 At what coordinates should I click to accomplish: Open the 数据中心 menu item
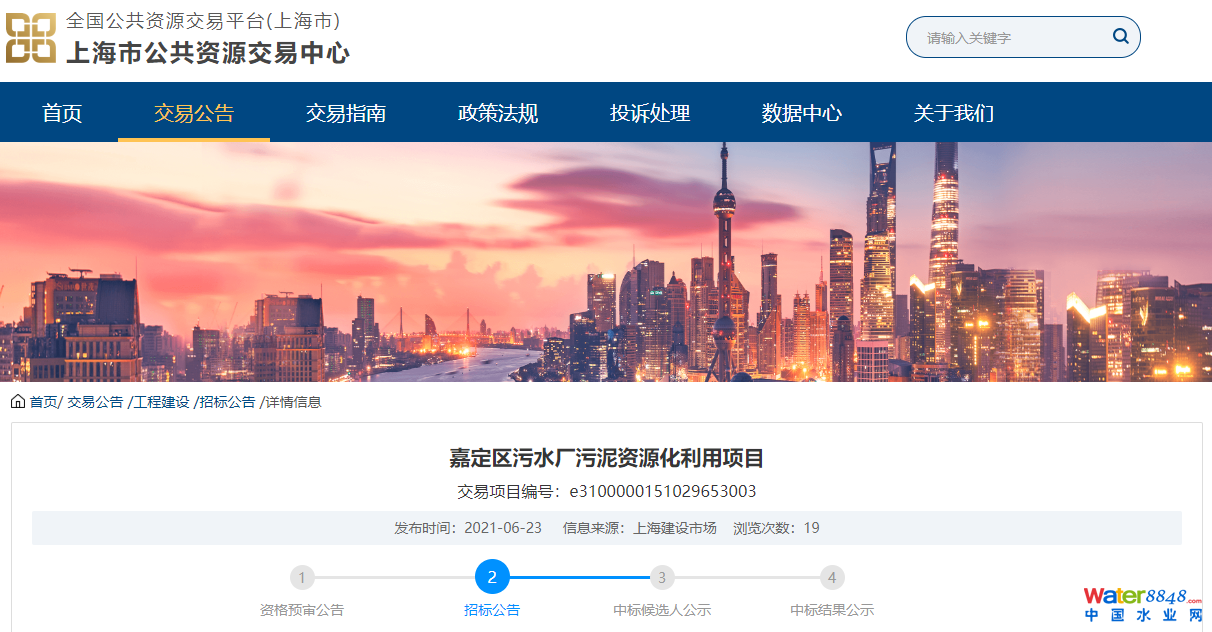coord(802,113)
